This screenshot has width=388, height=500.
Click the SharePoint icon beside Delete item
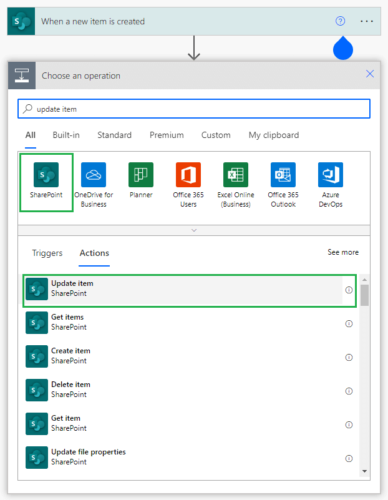point(37,390)
